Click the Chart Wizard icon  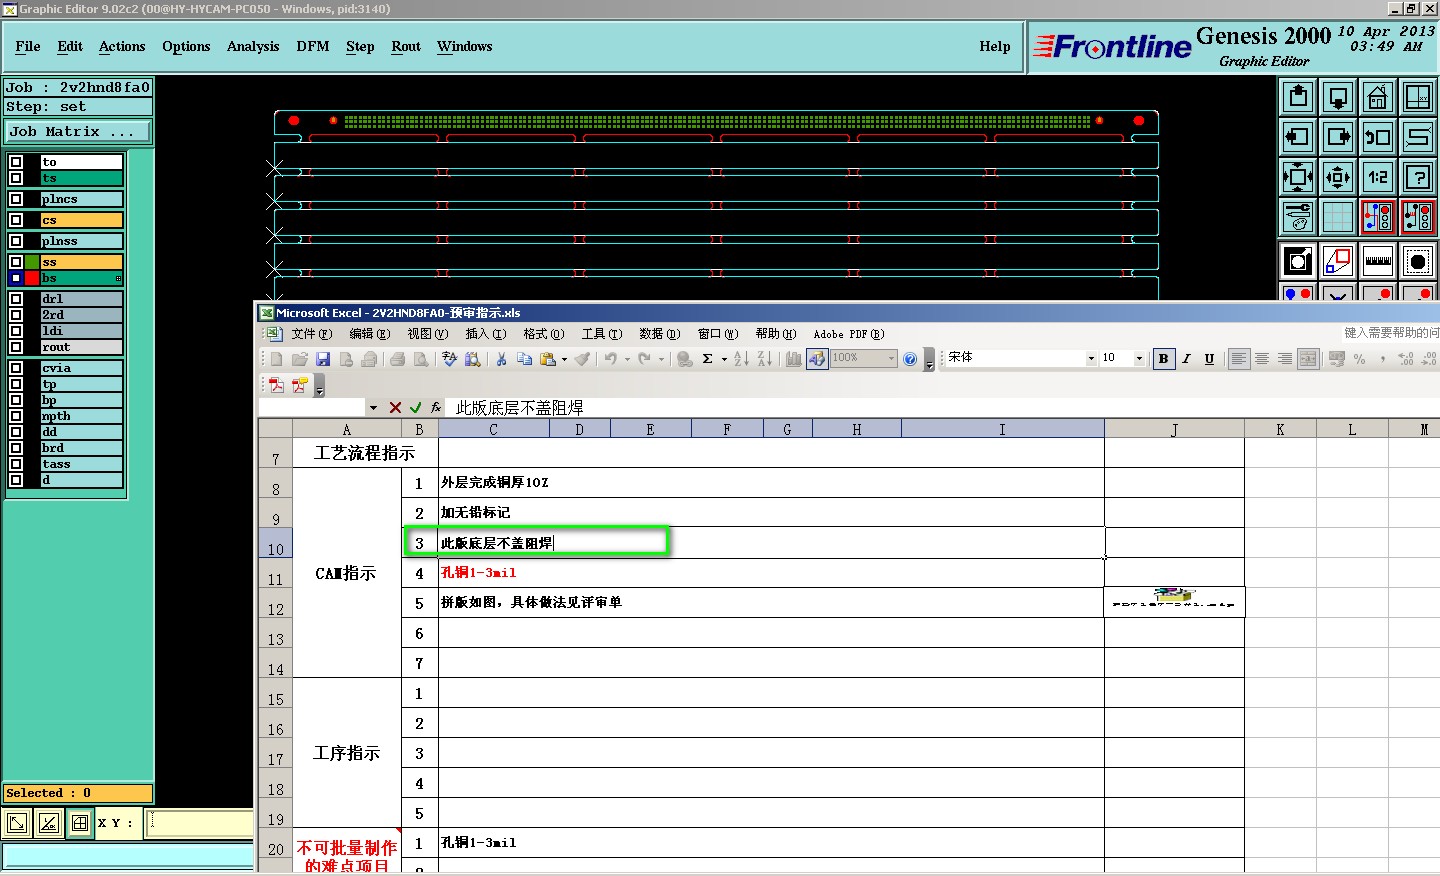[793, 359]
